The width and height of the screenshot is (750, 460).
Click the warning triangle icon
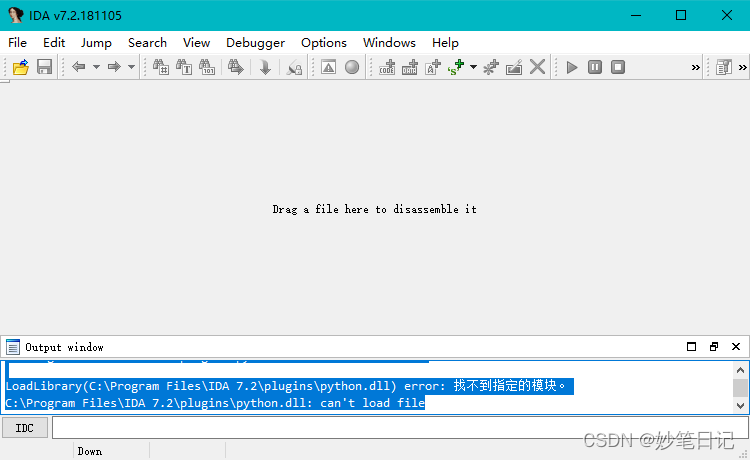click(329, 67)
